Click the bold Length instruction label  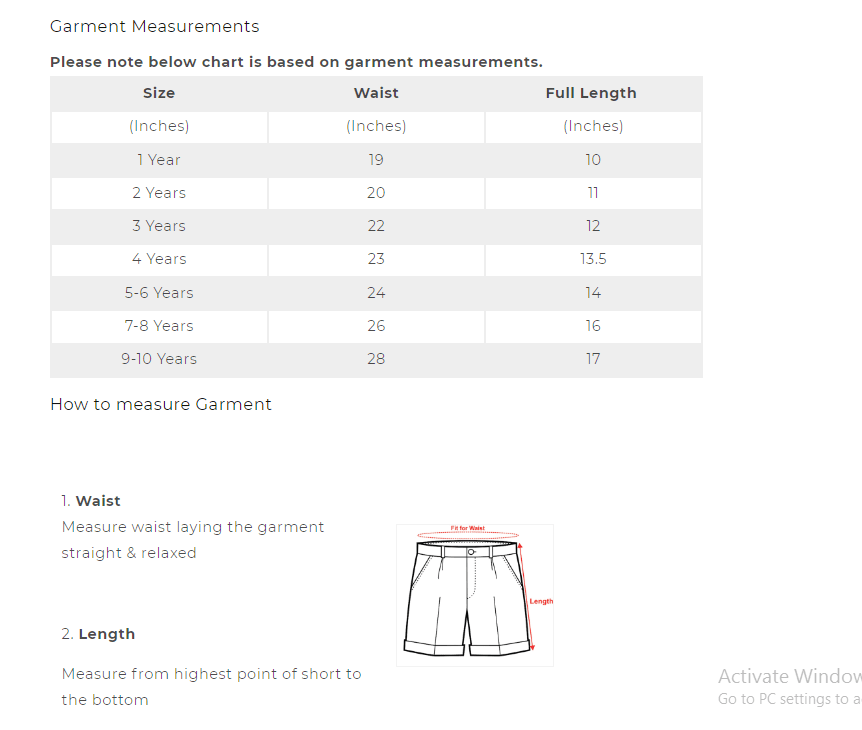point(107,634)
